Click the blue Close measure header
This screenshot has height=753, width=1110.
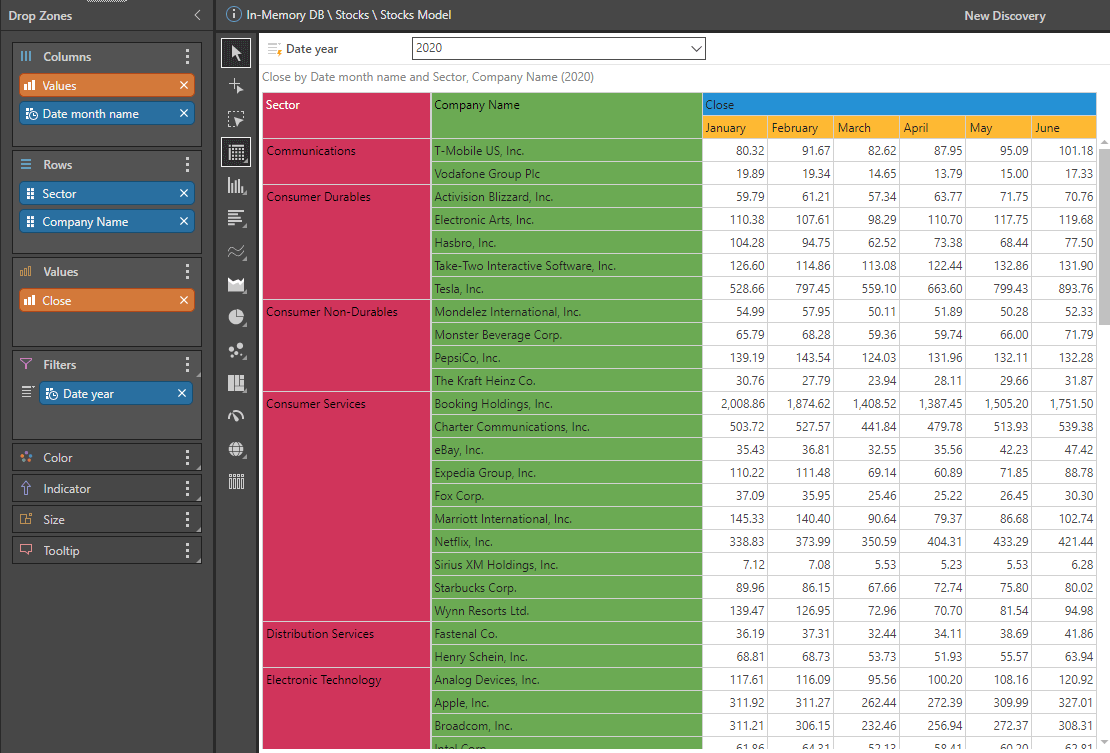point(899,104)
